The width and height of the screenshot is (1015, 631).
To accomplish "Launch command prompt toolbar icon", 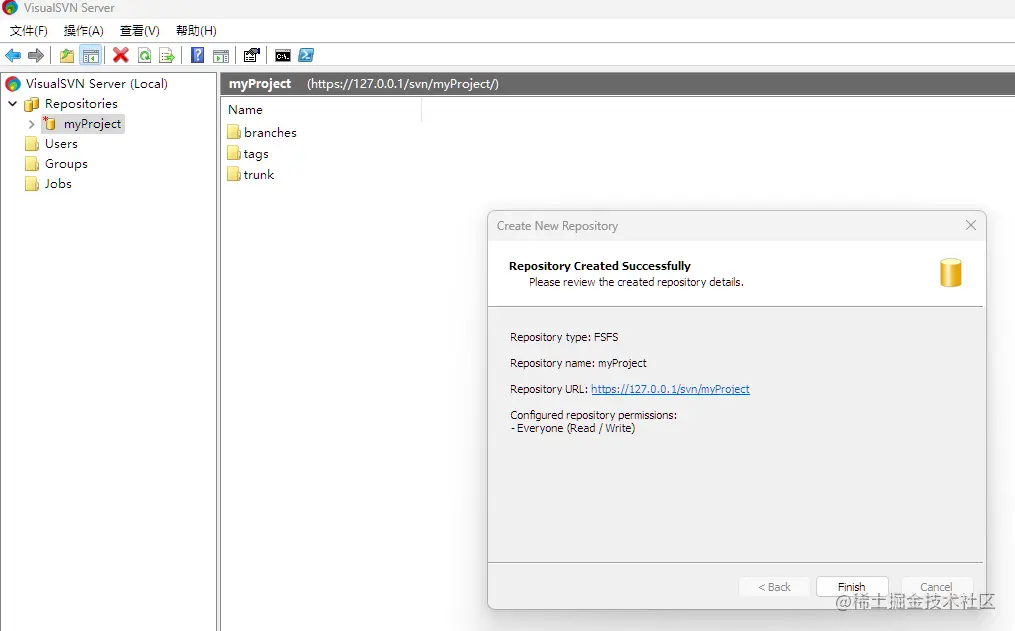I will (x=283, y=56).
